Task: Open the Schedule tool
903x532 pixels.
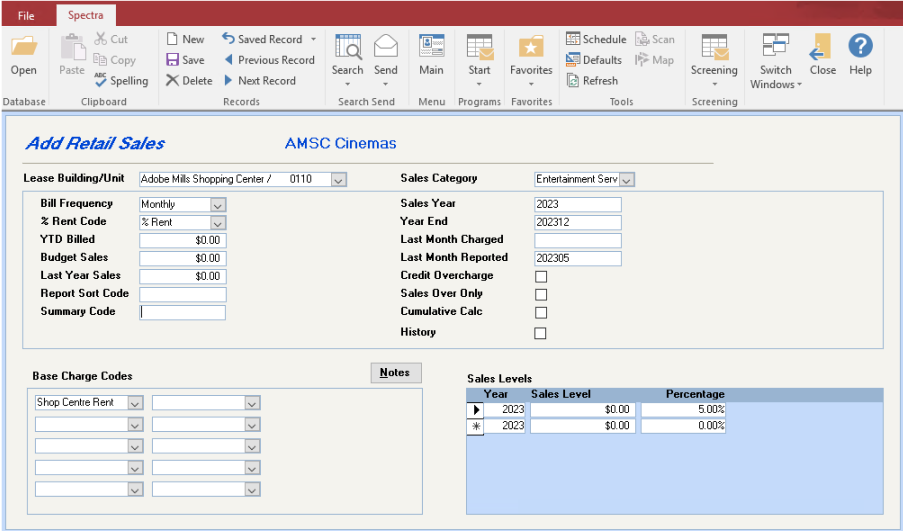Action: (596, 39)
